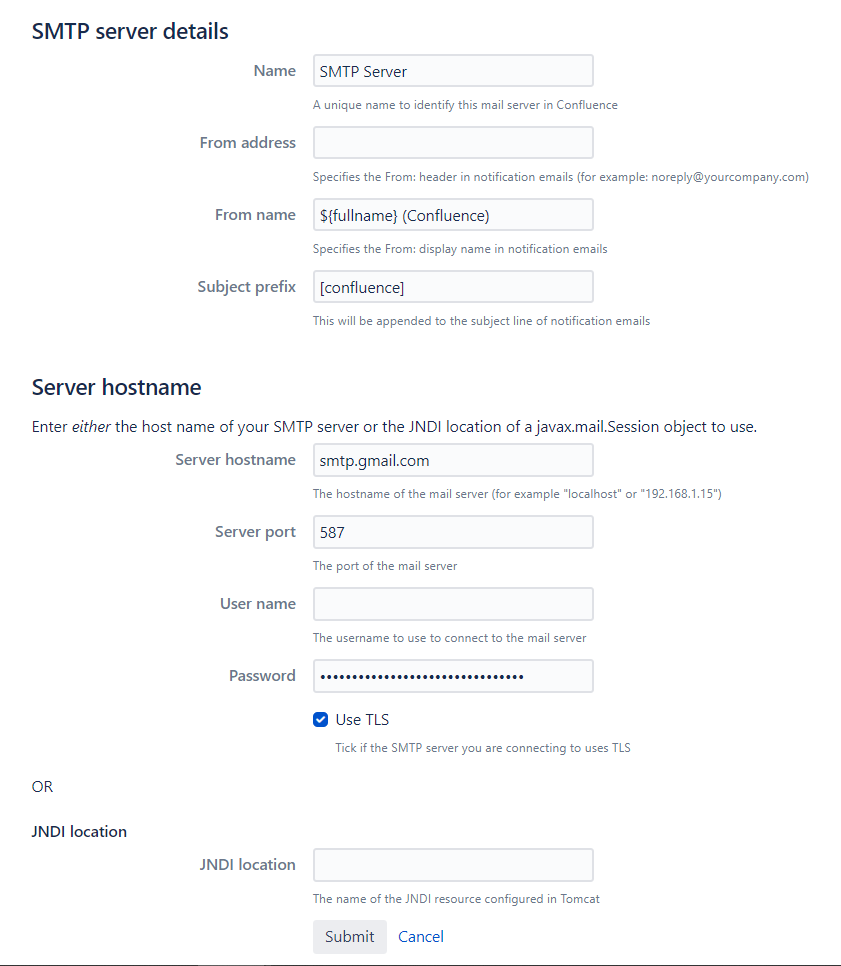Click the Password input box
Viewport: 841px width, 966px height.
(452, 675)
